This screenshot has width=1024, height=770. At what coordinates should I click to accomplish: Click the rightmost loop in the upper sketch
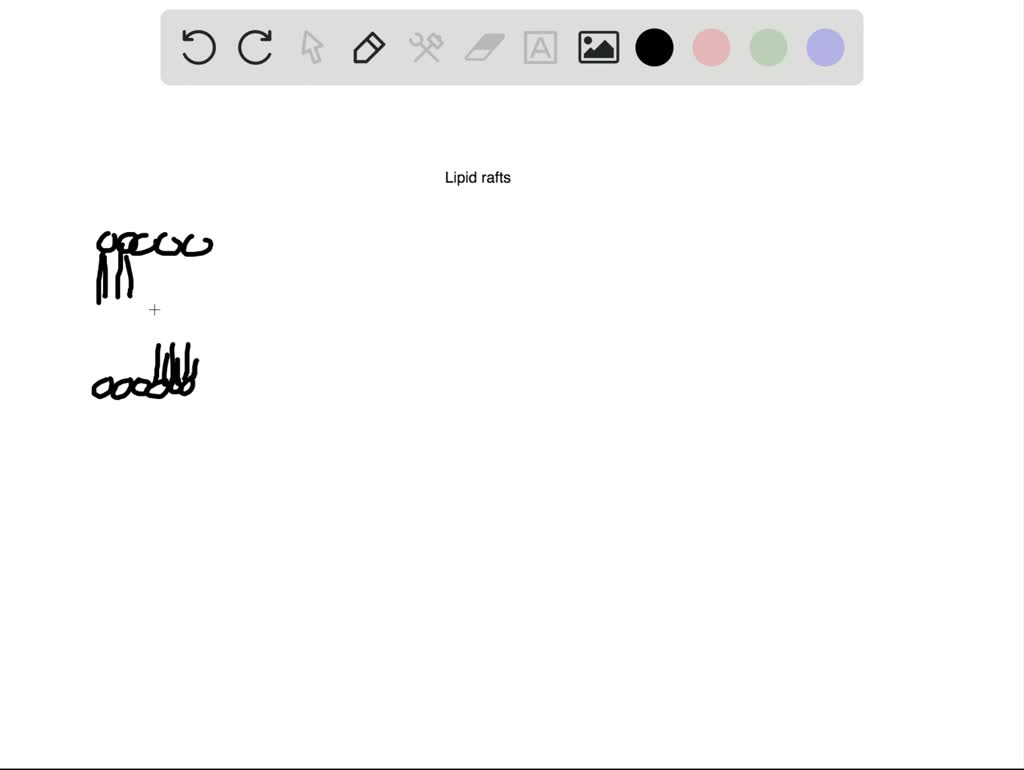pyautogui.click(x=197, y=244)
